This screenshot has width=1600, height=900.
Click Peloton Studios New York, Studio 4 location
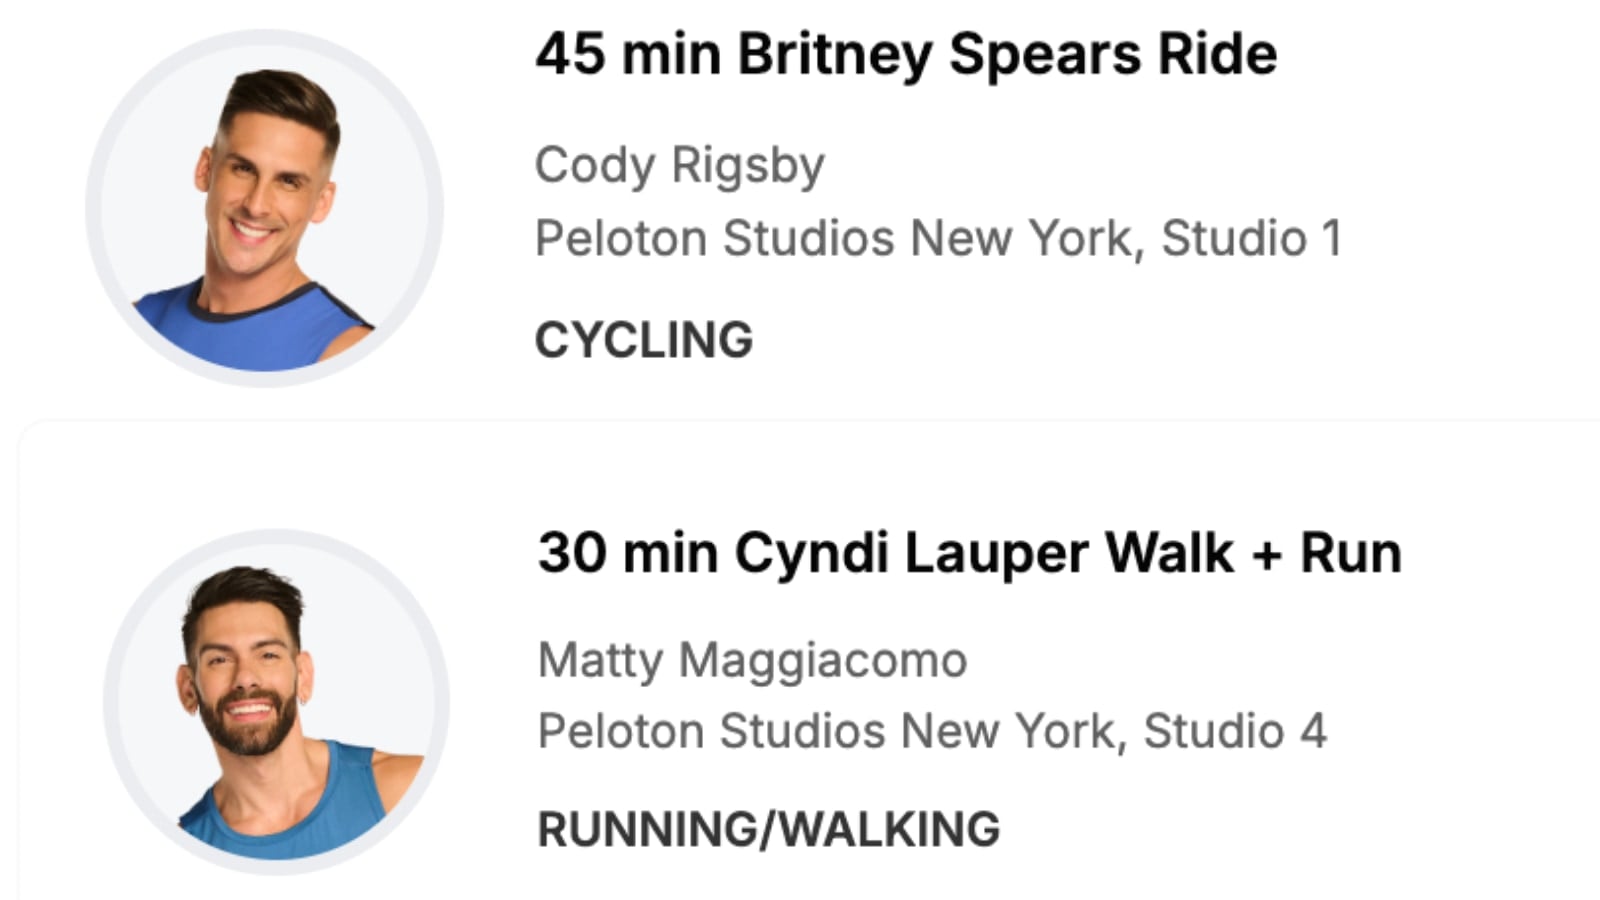coord(931,731)
